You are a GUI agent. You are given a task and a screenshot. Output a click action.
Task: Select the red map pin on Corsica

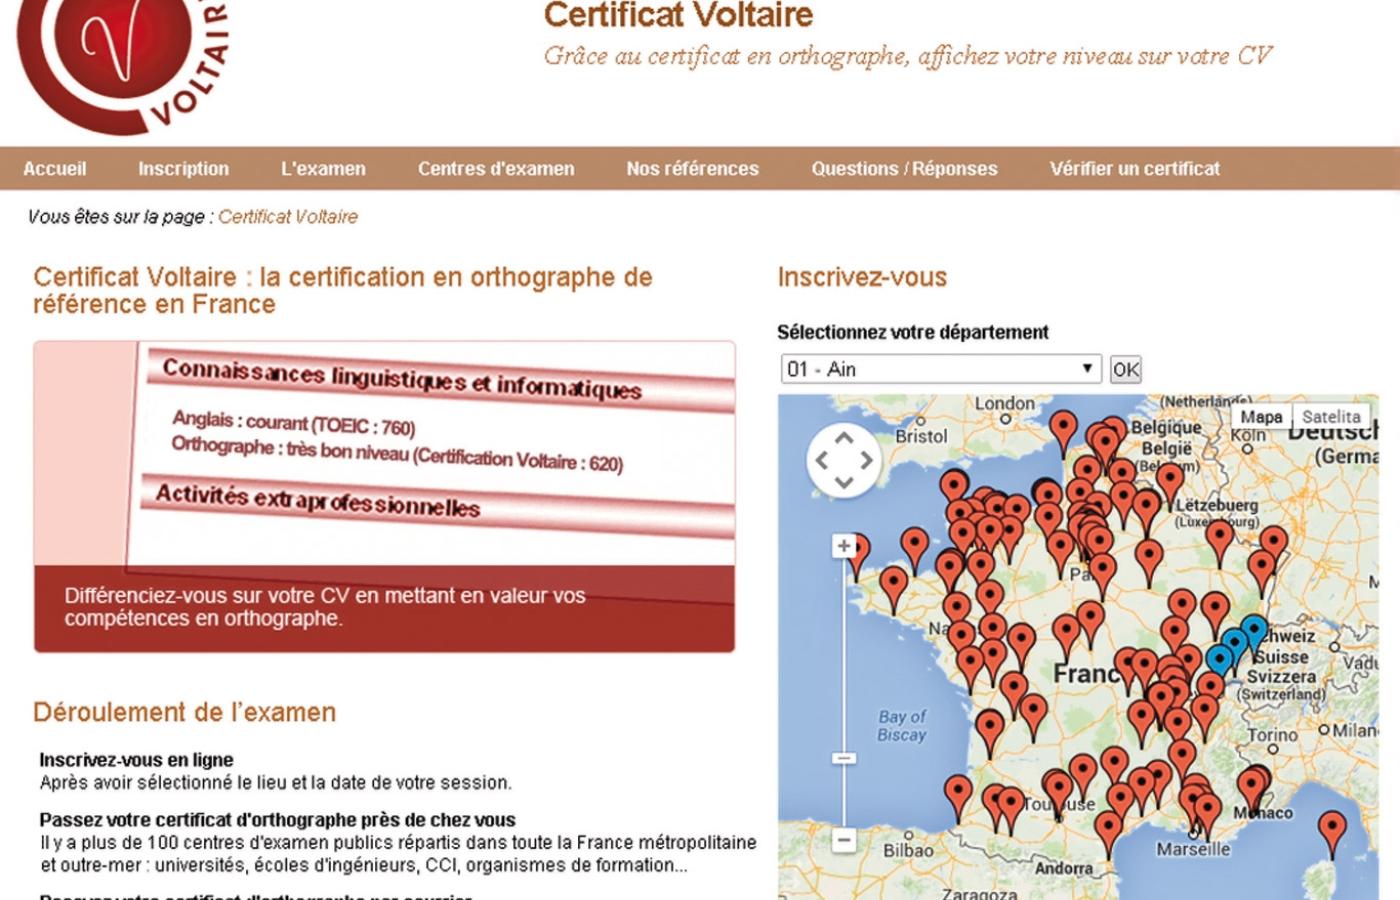tap(1331, 828)
